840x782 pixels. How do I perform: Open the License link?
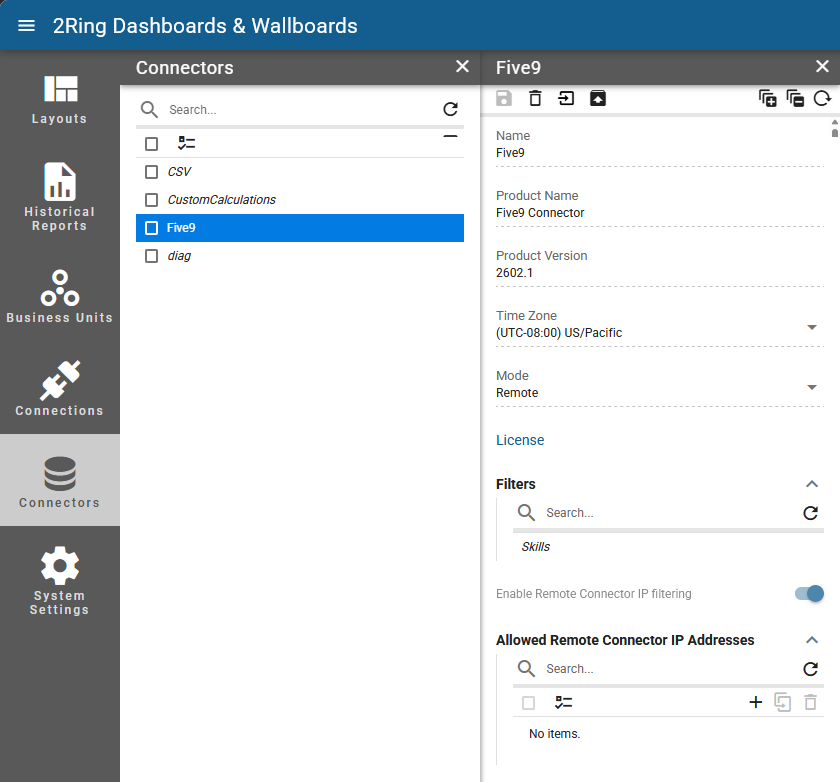(520, 440)
